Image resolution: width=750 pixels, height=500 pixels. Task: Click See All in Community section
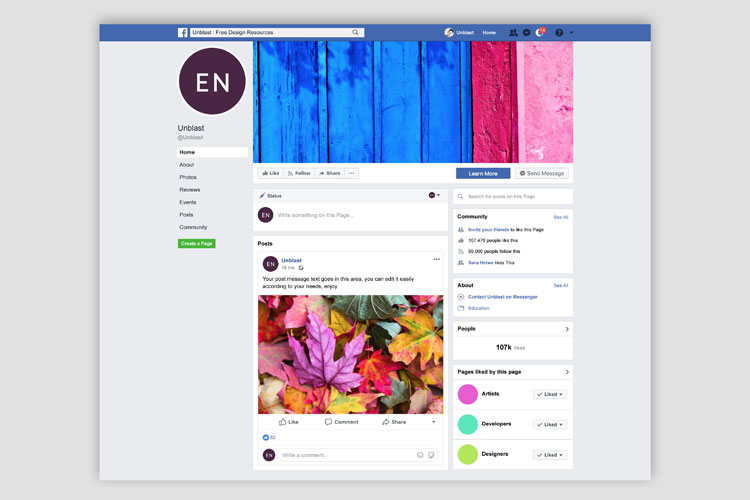561,217
